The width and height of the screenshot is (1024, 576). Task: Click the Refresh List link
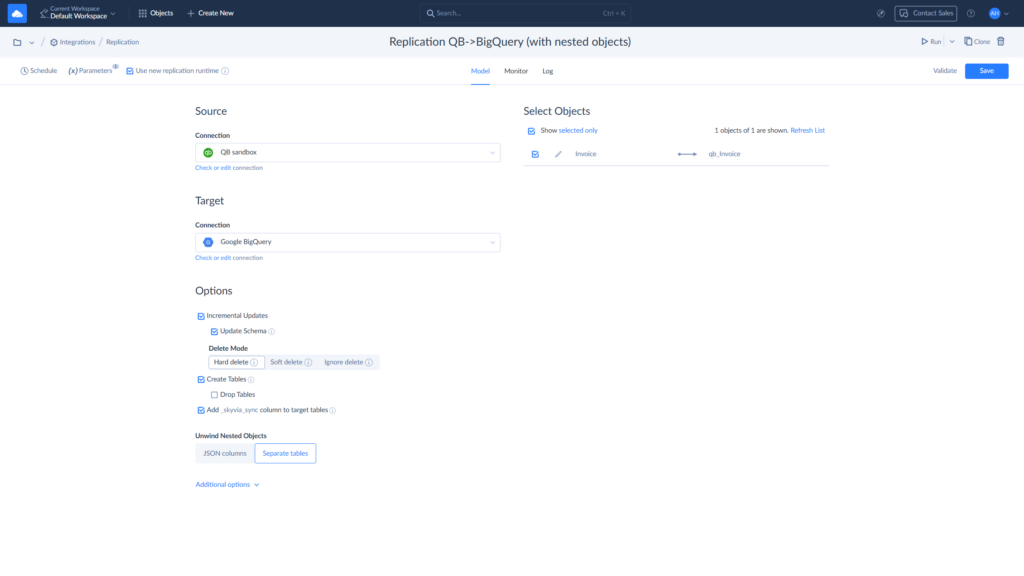(807, 130)
